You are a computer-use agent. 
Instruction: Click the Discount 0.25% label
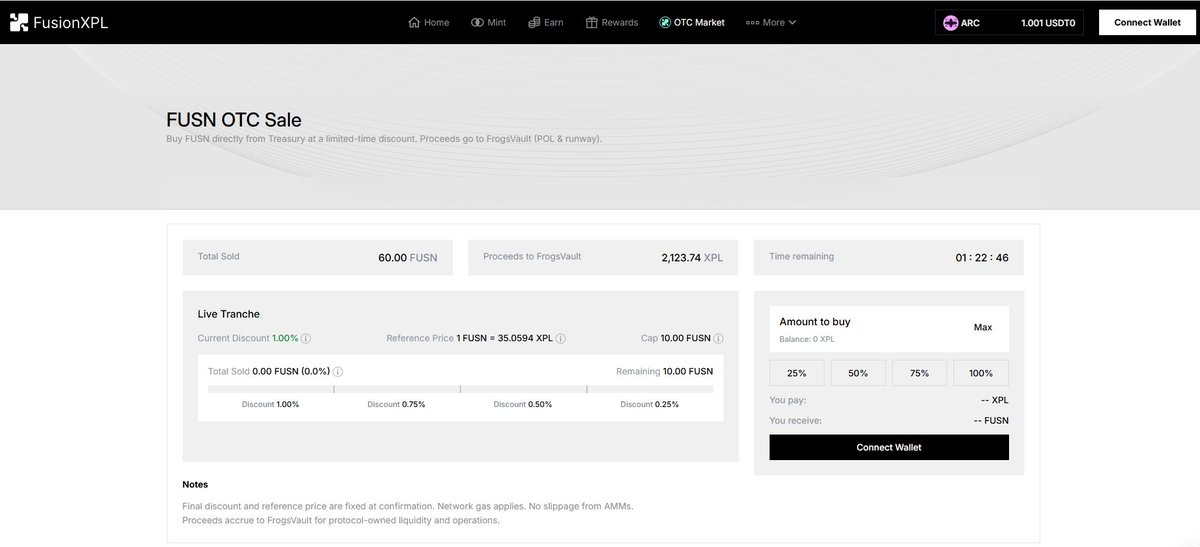pyautogui.click(x=649, y=404)
